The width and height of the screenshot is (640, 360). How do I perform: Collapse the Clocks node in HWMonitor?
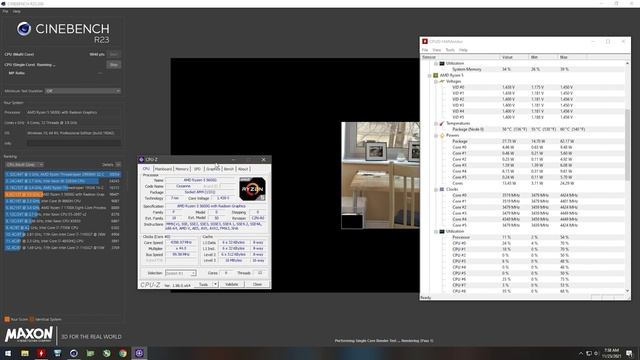click(x=436, y=189)
